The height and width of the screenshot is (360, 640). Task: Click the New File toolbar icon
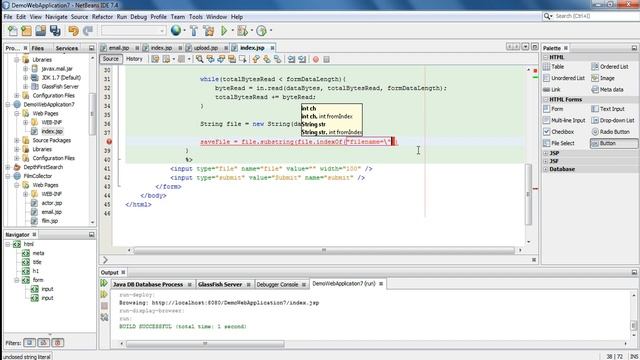point(13,31)
